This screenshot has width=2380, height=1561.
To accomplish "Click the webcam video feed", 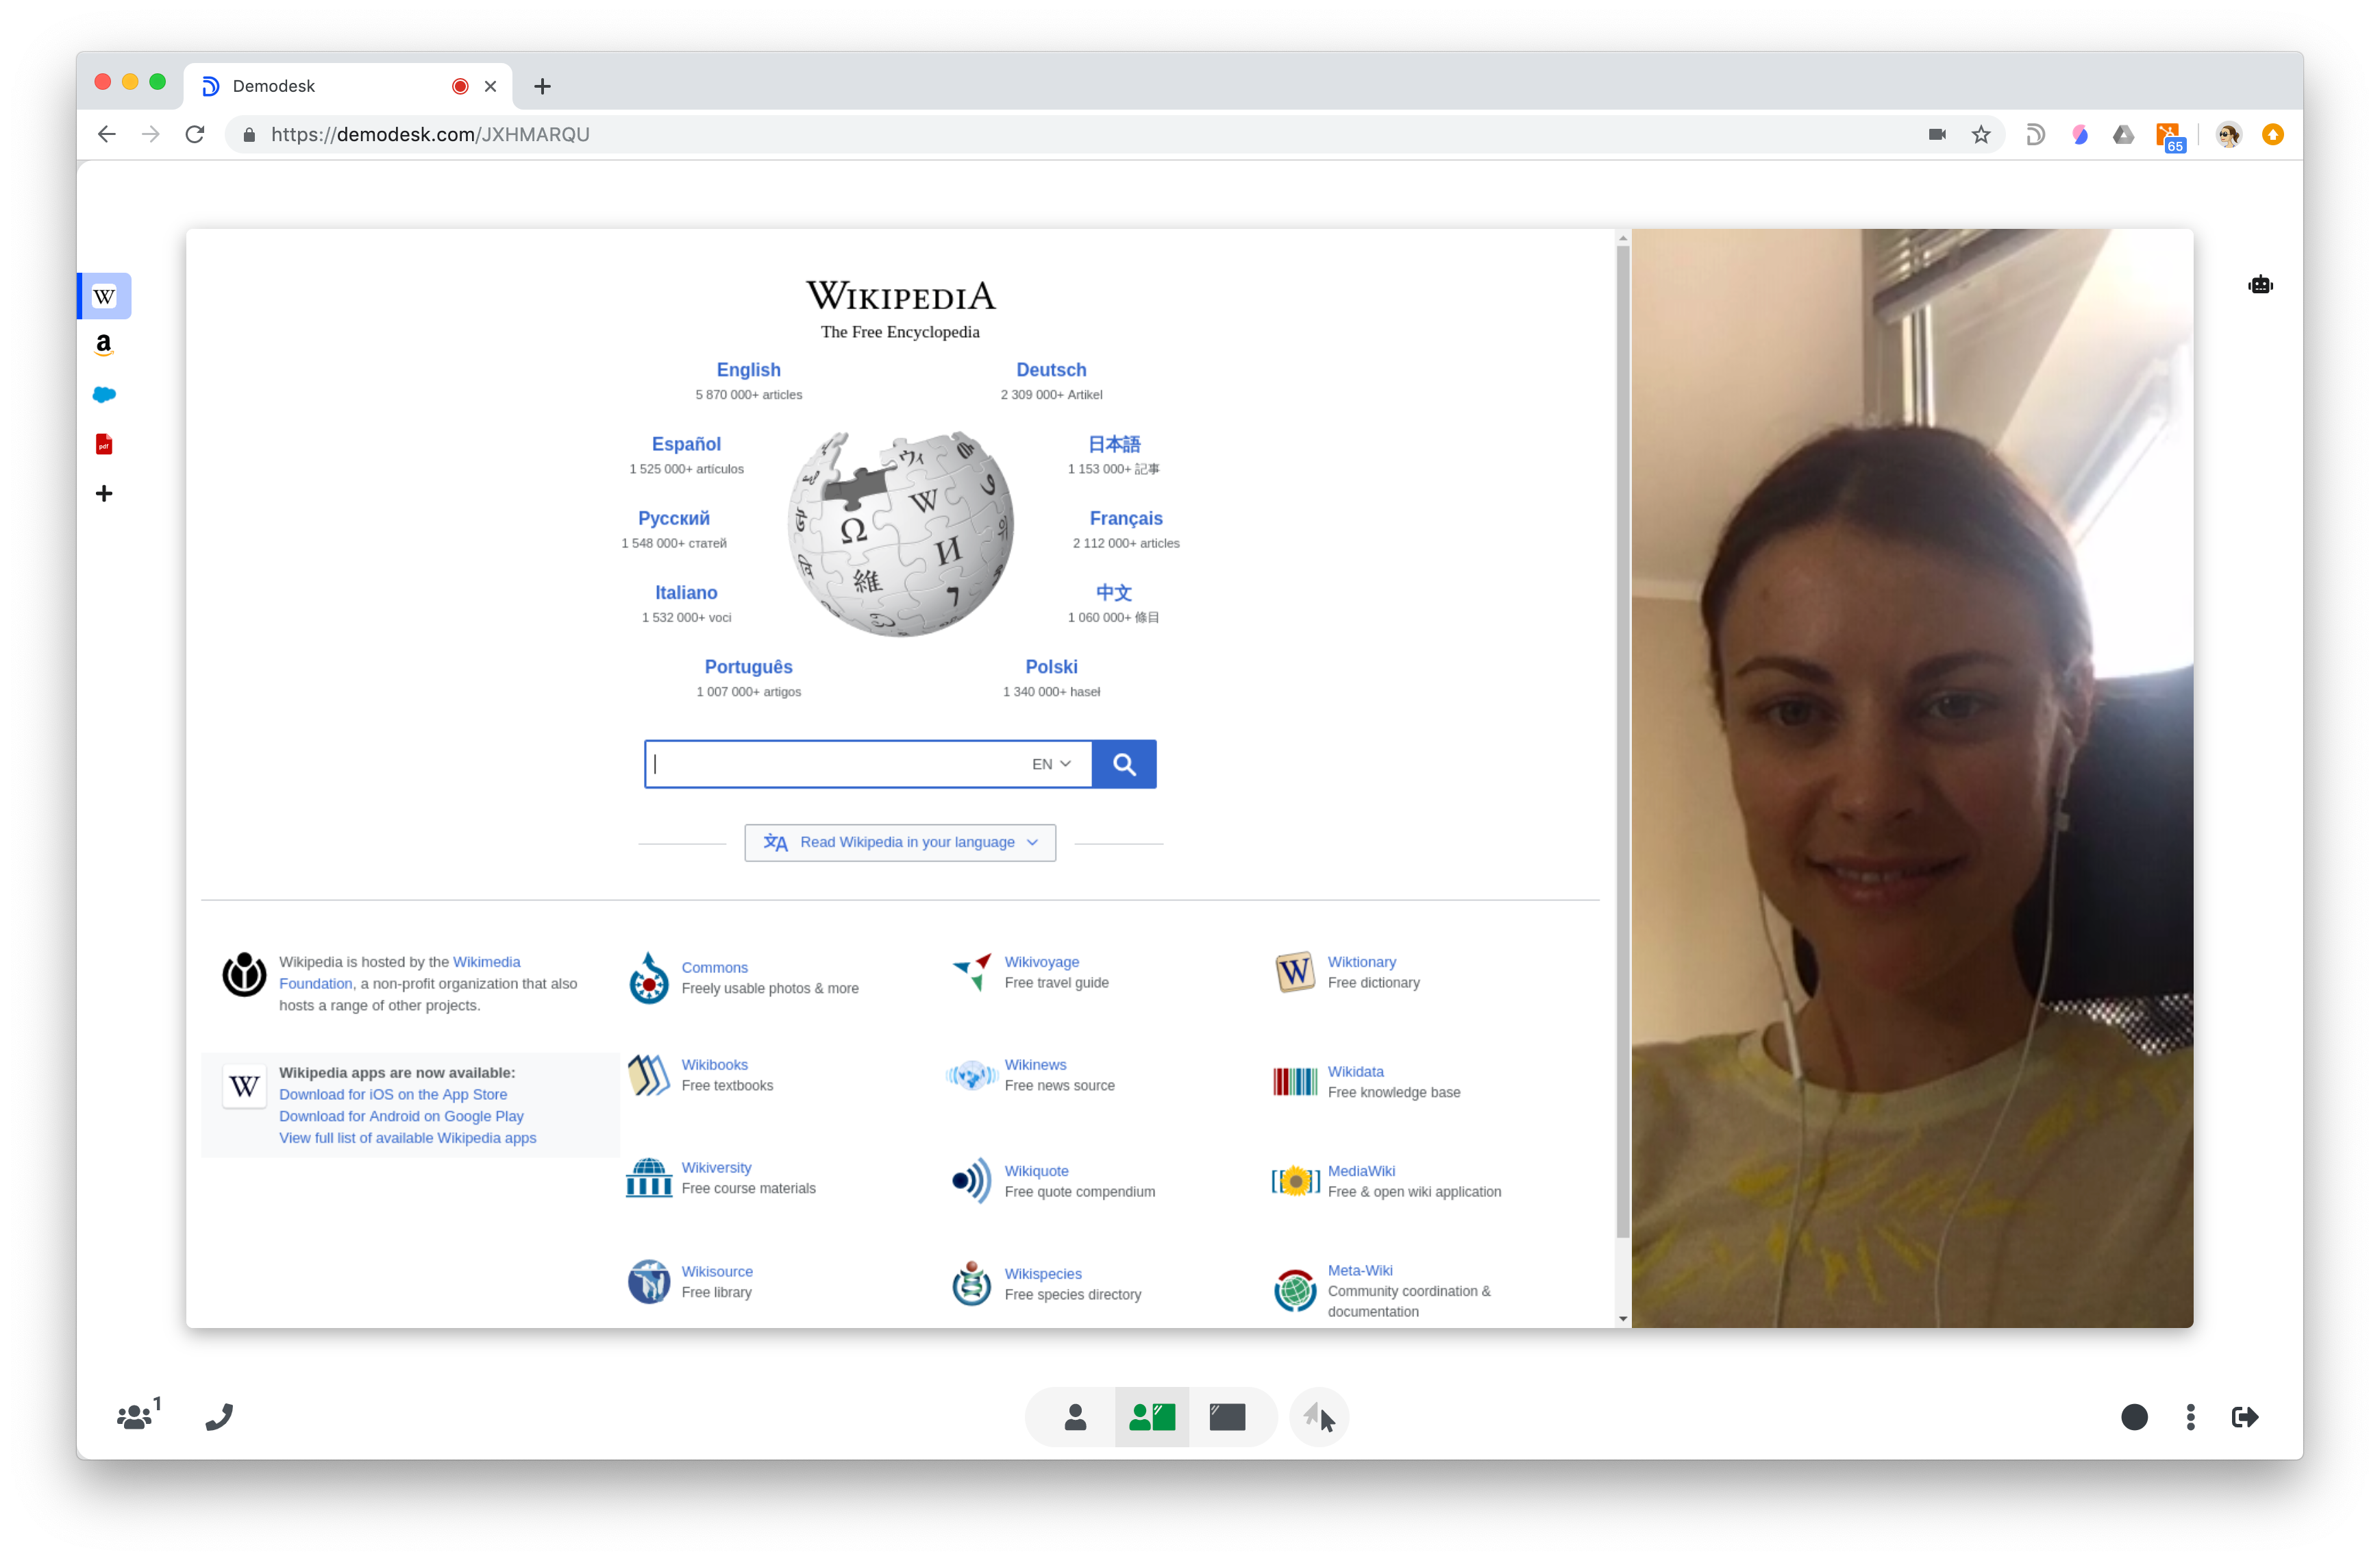I will (1911, 778).
